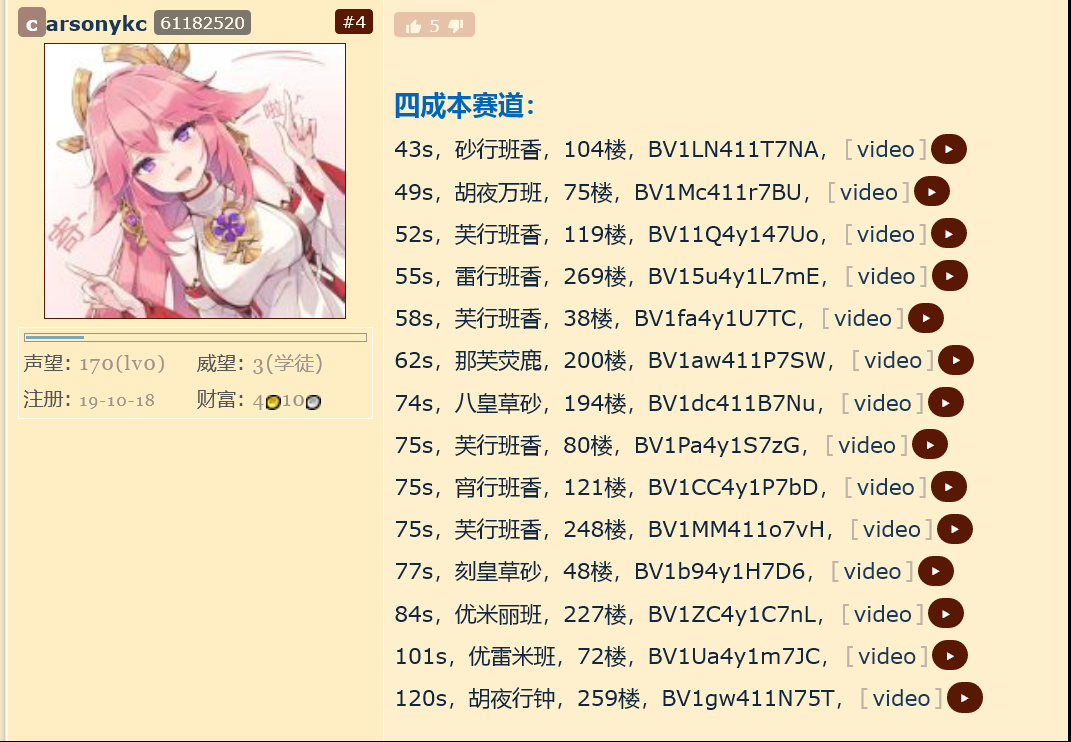Click play icon for 120s 胡夜行钟 row

[965, 698]
